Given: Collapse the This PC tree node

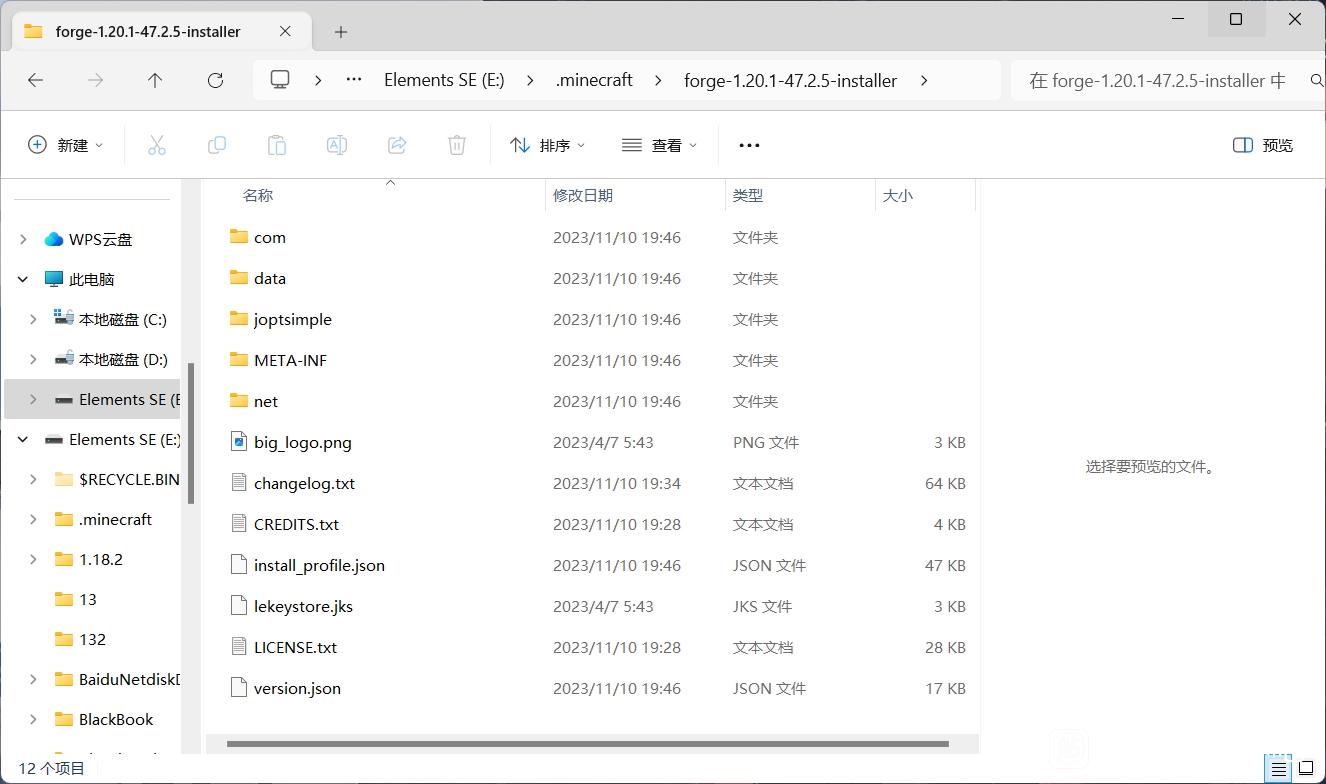Looking at the screenshot, I should point(23,279).
